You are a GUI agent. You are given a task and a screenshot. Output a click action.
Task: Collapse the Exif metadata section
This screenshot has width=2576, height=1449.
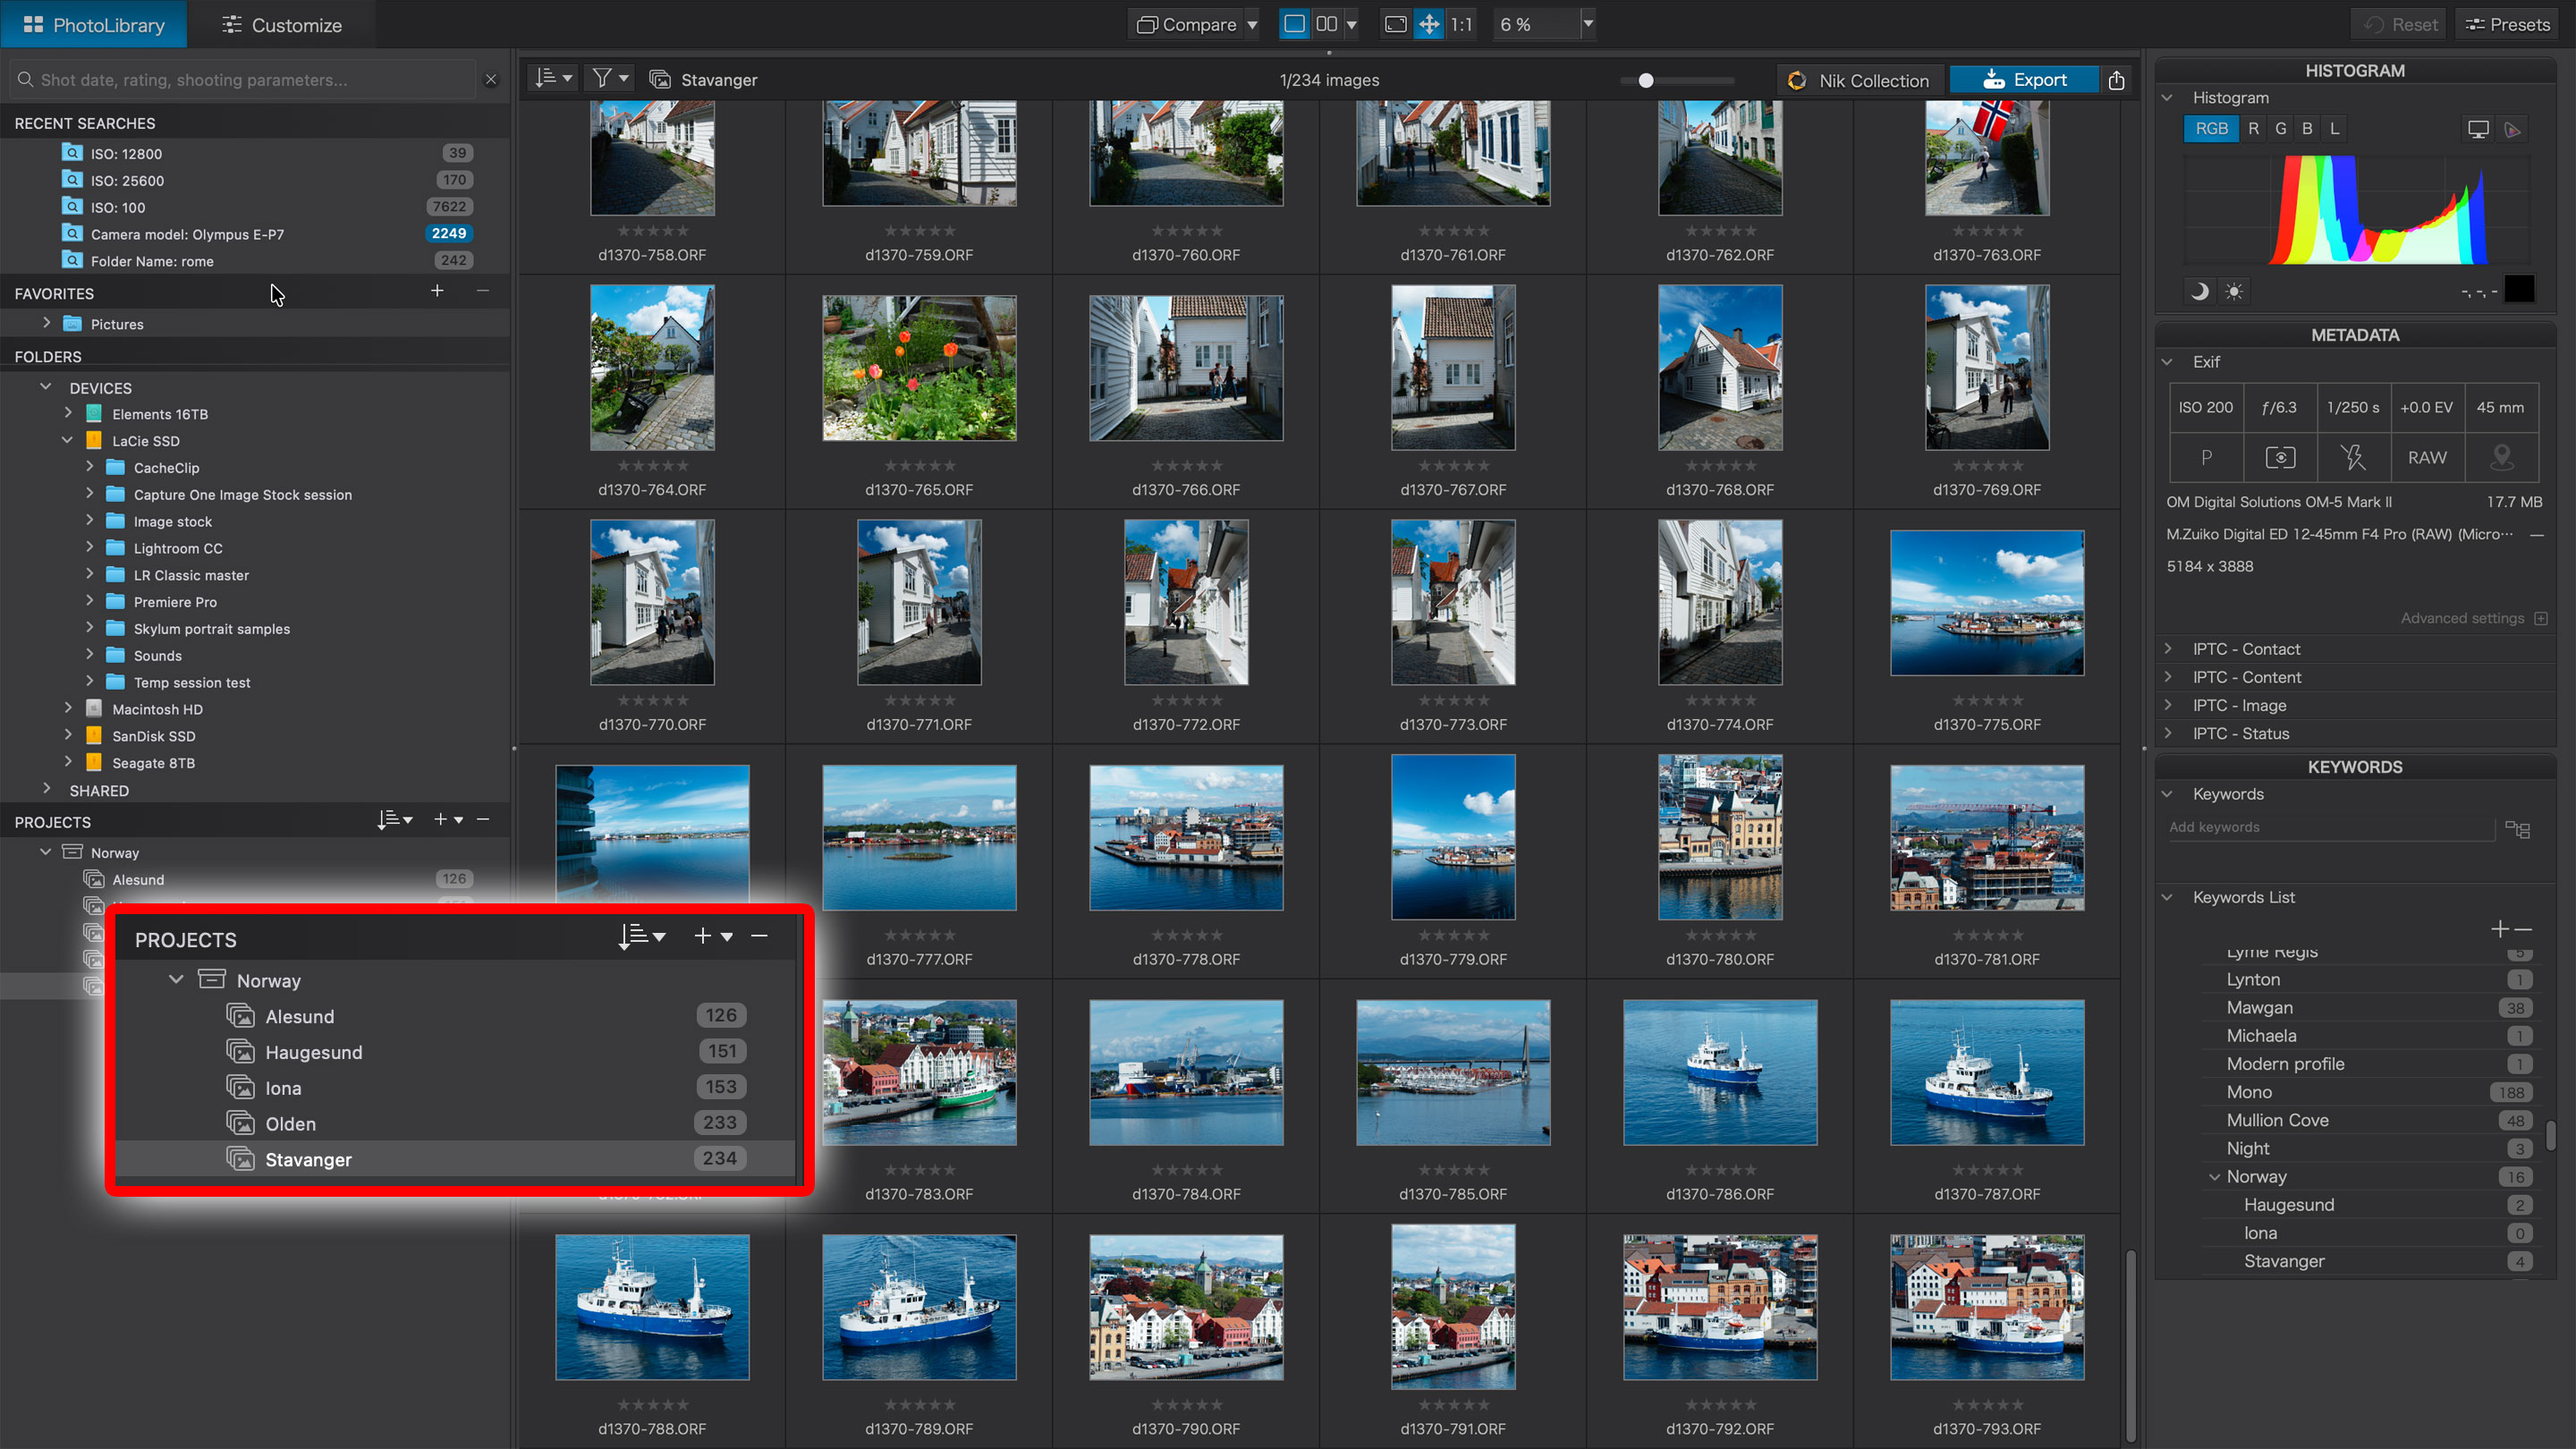point(2167,362)
